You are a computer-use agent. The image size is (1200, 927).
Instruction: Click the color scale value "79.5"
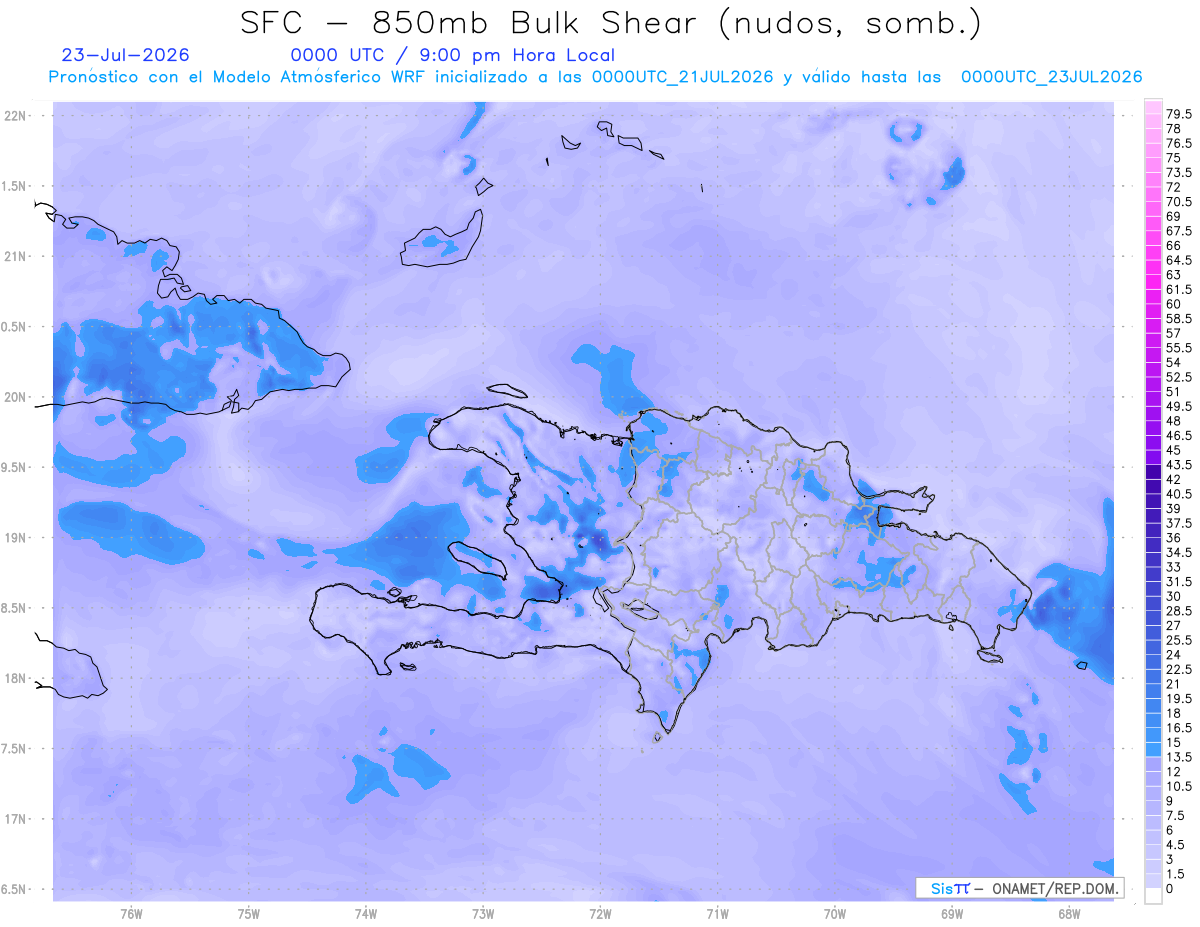pos(1179,115)
